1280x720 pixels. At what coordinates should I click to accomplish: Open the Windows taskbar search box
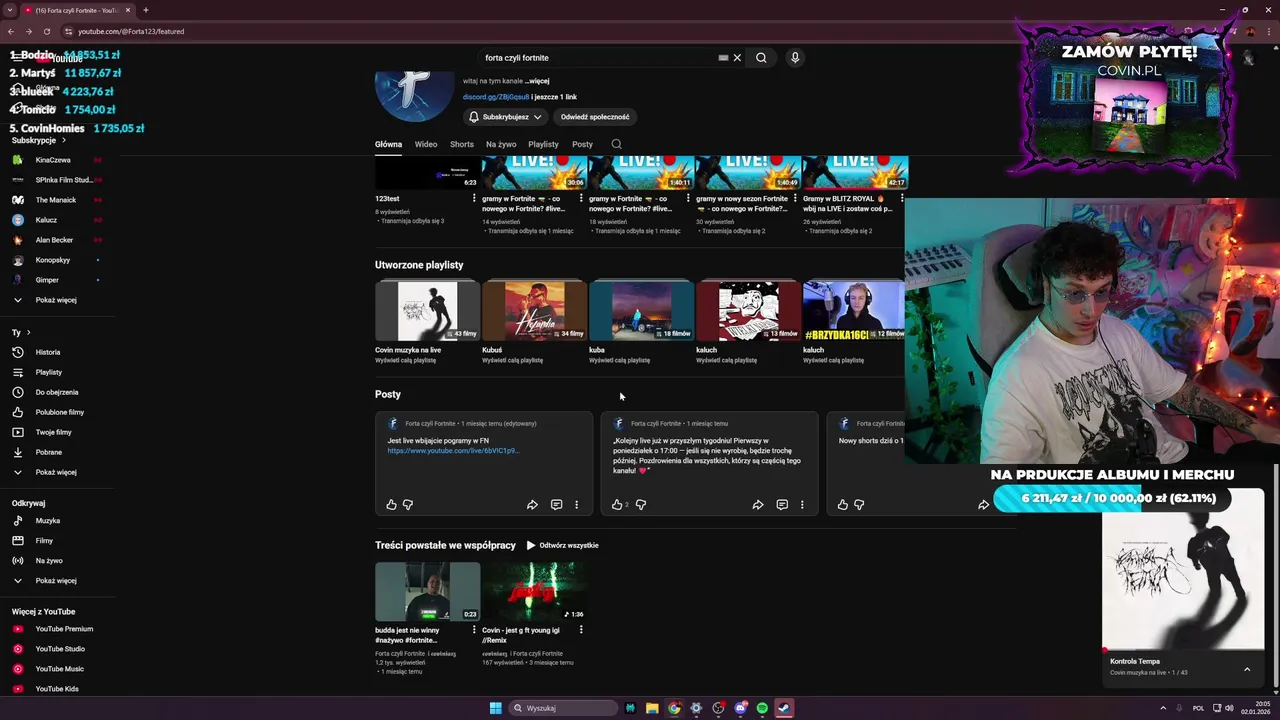click(x=563, y=708)
